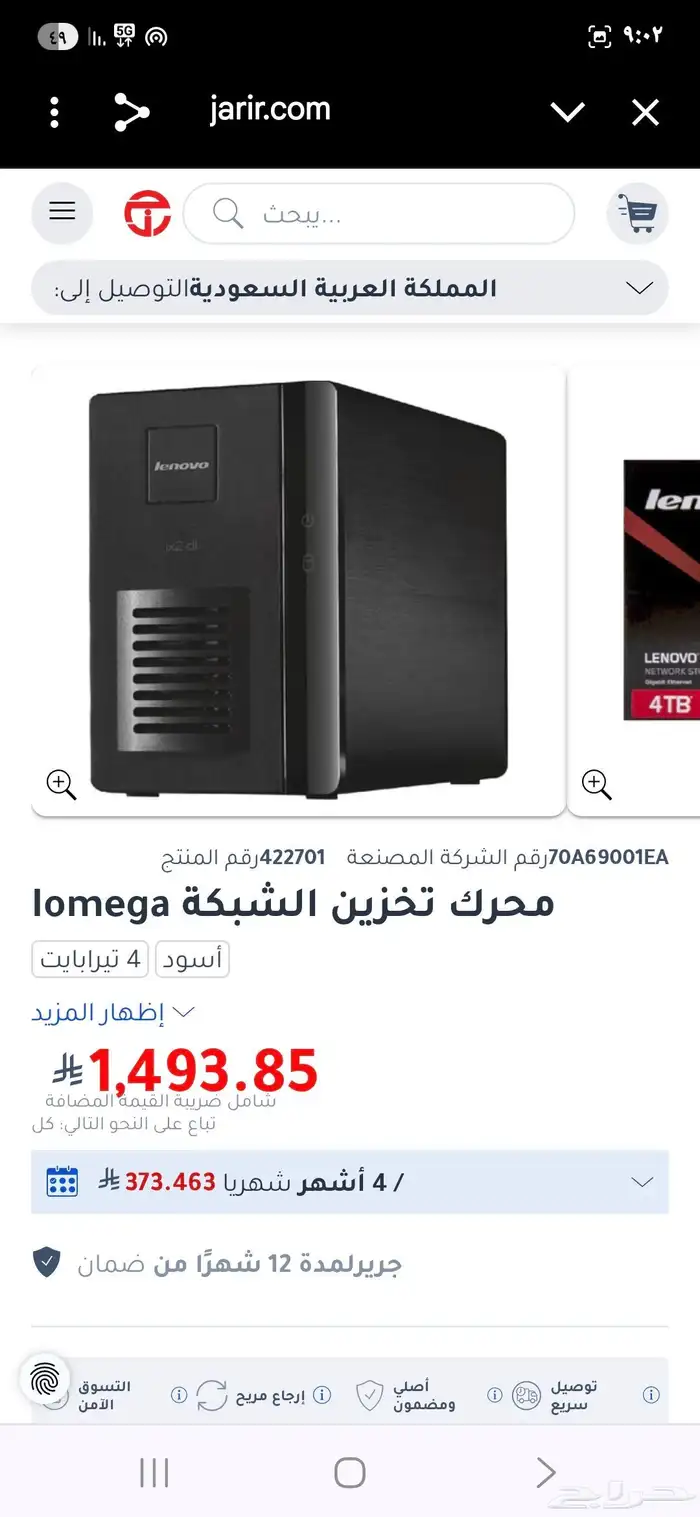The image size is (700, 1517).
Task: Expand the 4-month installment plan row
Action: (x=350, y=1182)
